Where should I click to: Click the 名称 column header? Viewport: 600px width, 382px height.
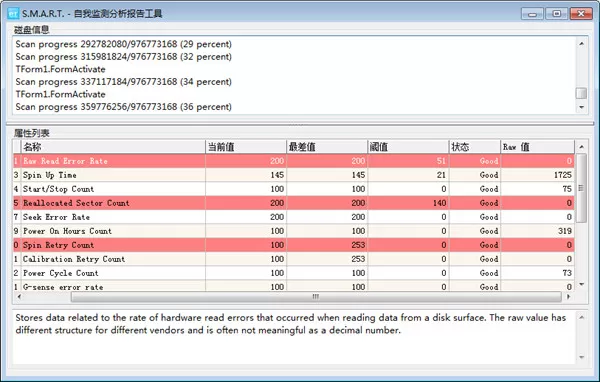pyautogui.click(x=113, y=147)
